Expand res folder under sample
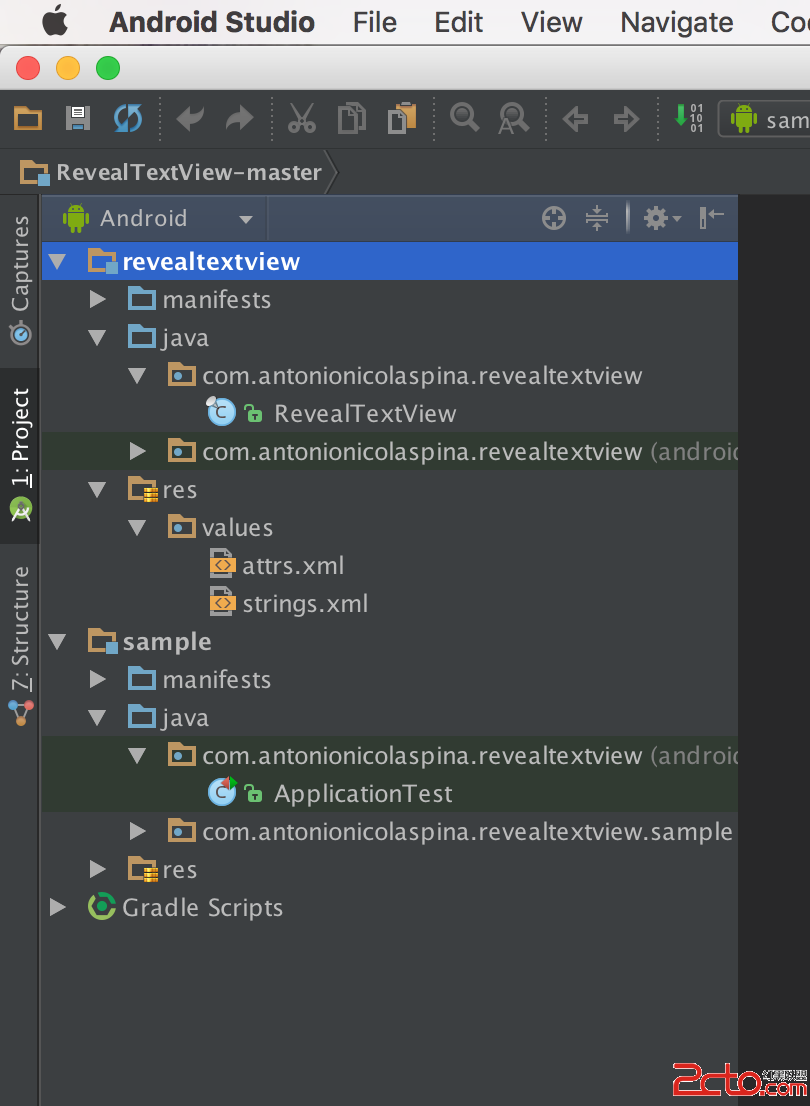This screenshot has width=810, height=1106. coord(97,869)
